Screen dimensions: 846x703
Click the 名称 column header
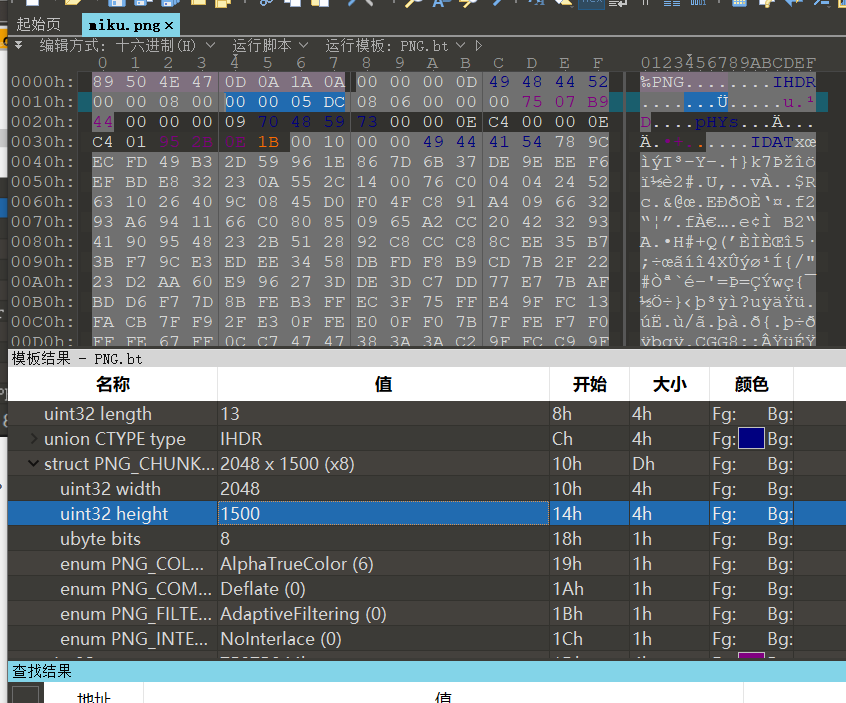pyautogui.click(x=112, y=384)
